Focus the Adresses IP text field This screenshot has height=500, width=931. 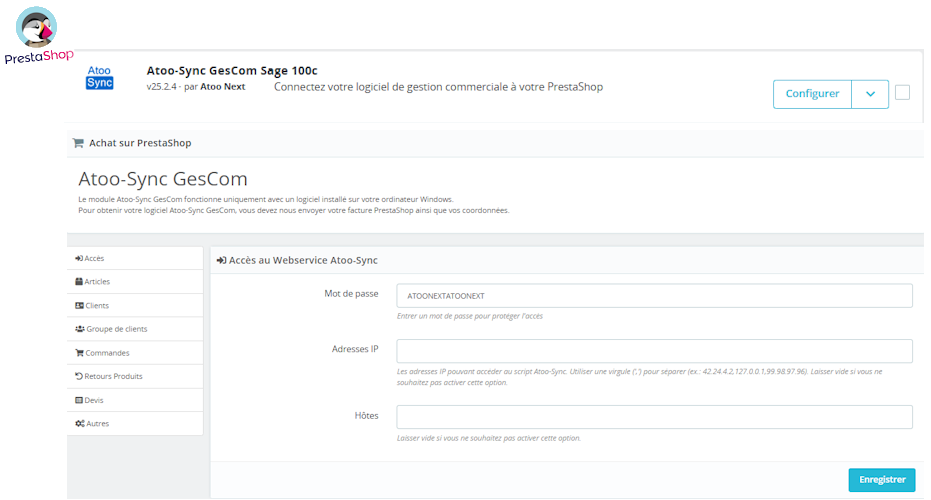pos(654,351)
